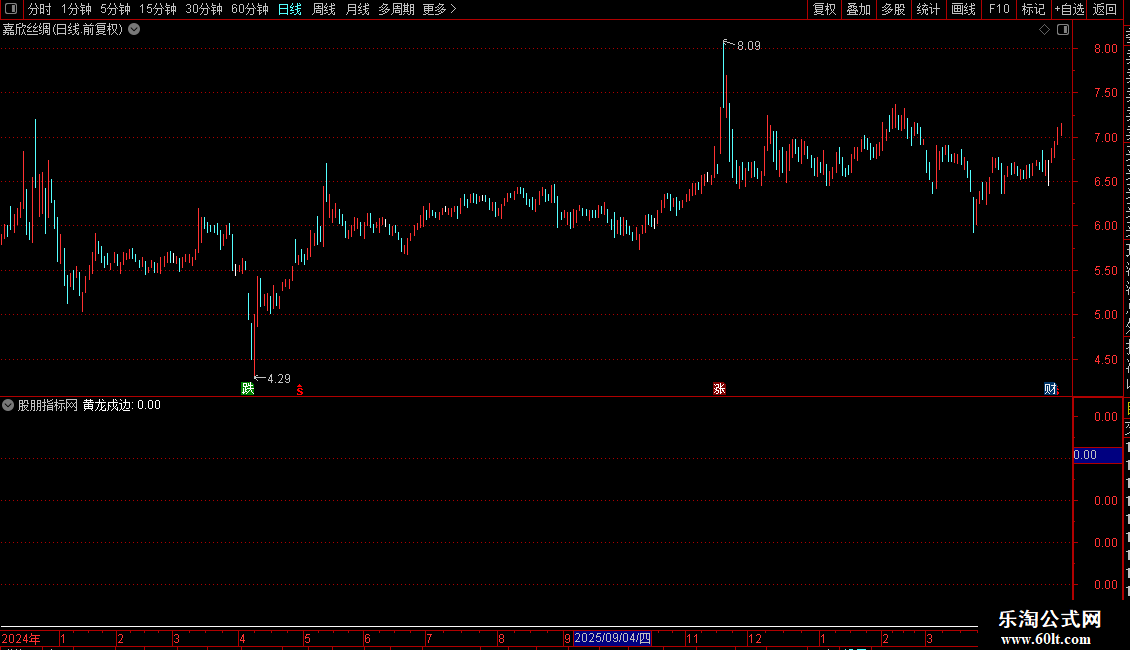This screenshot has height=650, width=1130.
Task: Click the 6.00 price axis label
Action: [x=1105, y=226]
